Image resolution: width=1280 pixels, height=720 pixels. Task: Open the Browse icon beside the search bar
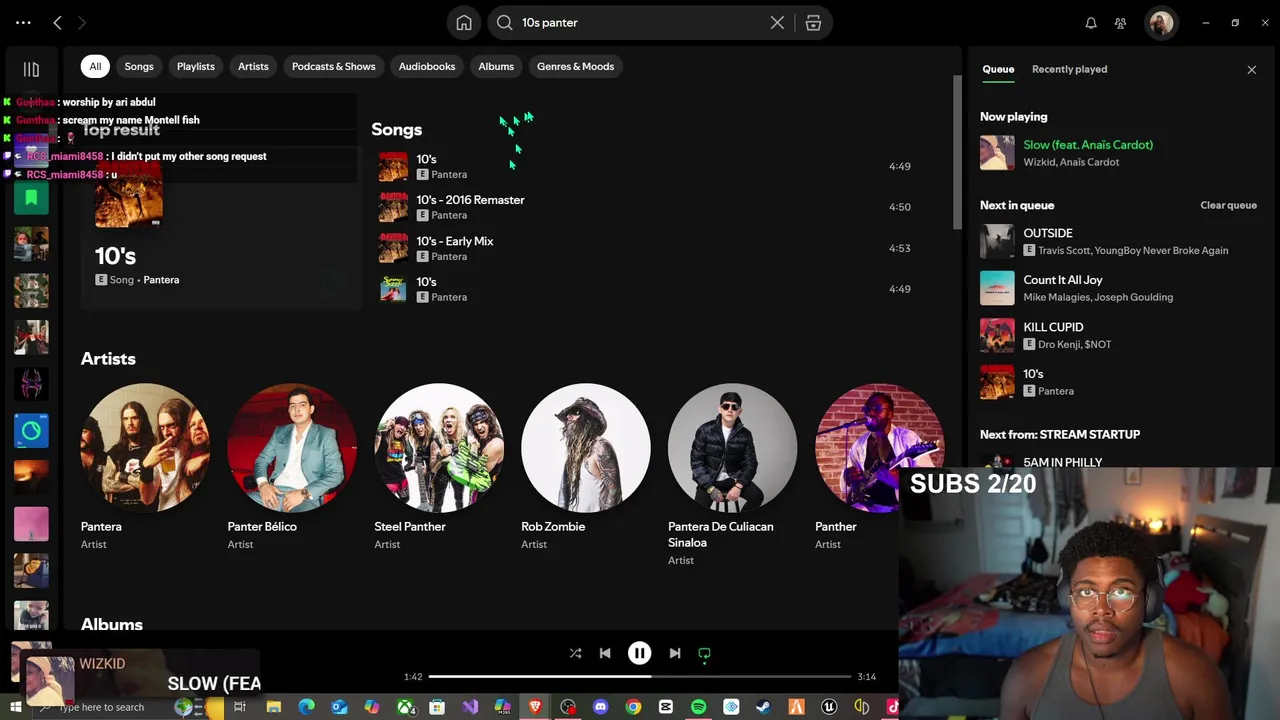click(813, 23)
